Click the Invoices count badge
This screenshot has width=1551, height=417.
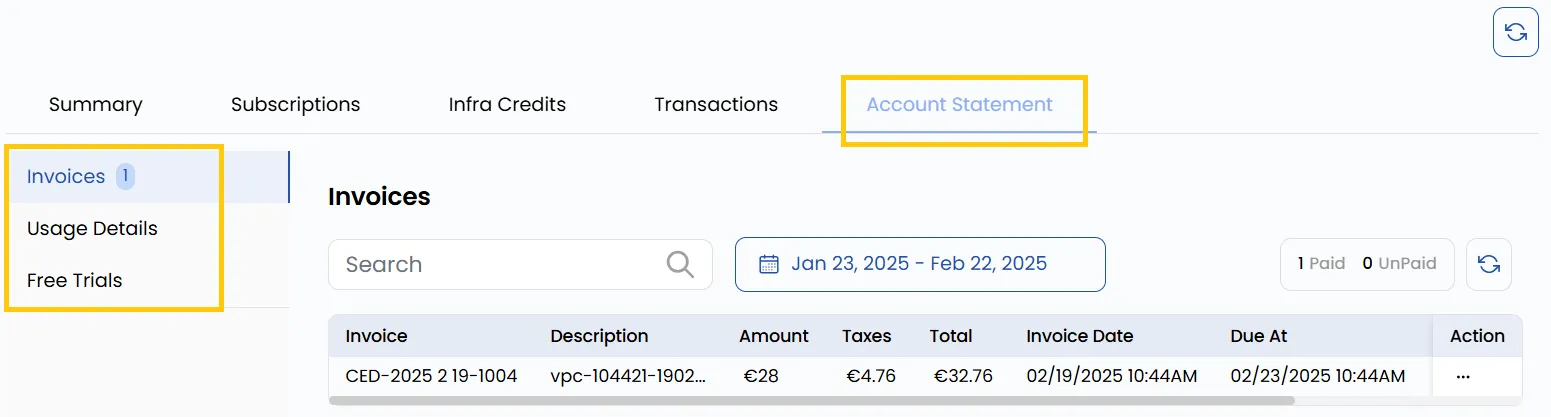point(125,176)
